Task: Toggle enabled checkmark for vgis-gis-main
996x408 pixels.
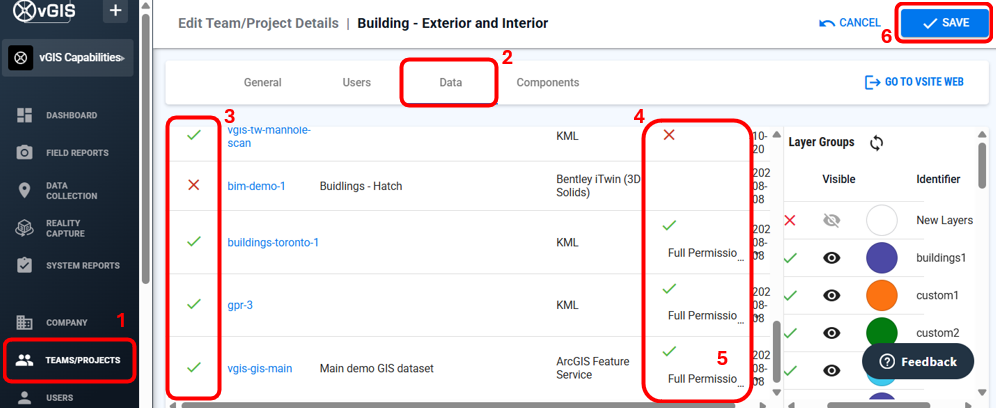Action: [x=194, y=367]
